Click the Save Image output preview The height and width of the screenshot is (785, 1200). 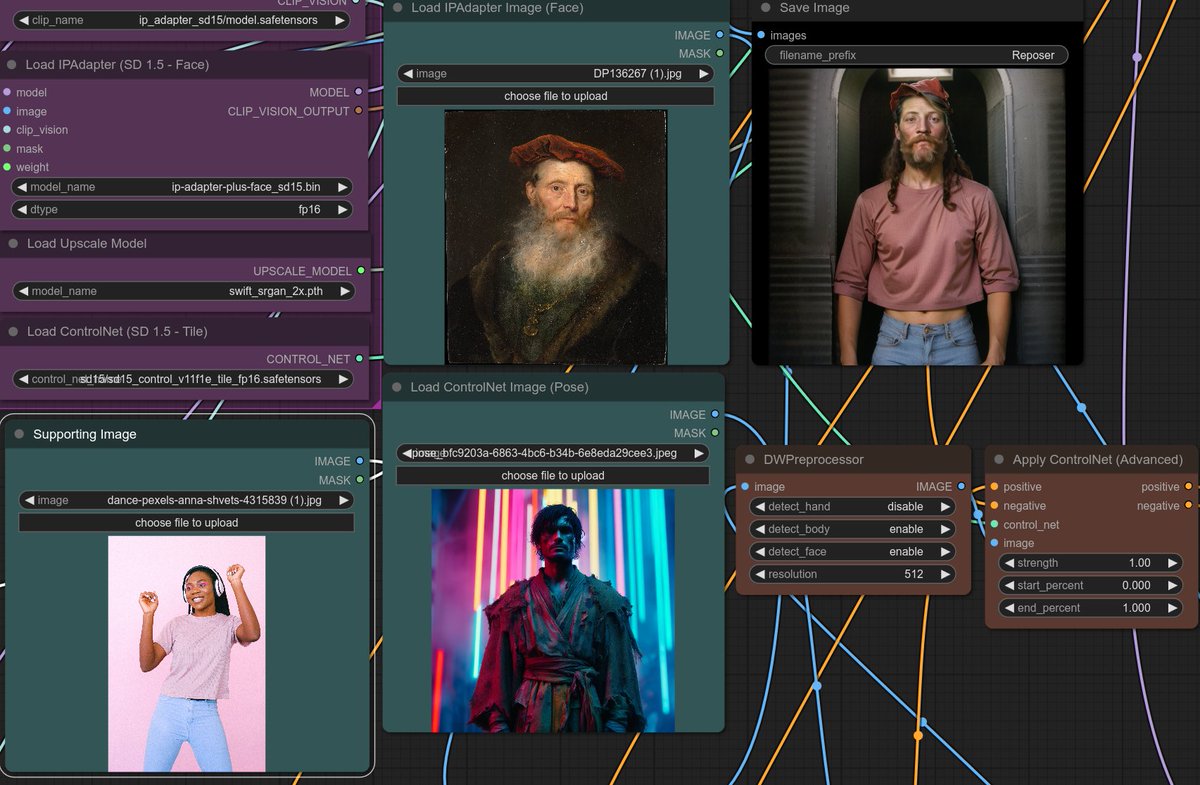click(918, 216)
